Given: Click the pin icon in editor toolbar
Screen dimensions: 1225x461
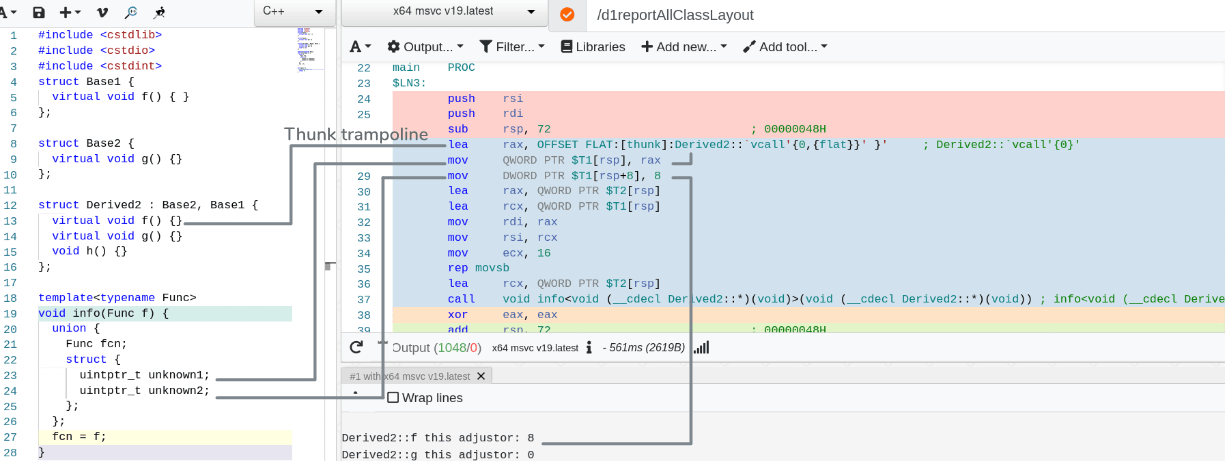Looking at the screenshot, I should 159,13.
